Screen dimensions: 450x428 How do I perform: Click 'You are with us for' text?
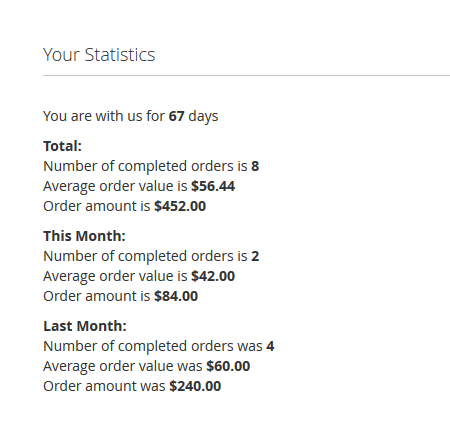point(104,116)
